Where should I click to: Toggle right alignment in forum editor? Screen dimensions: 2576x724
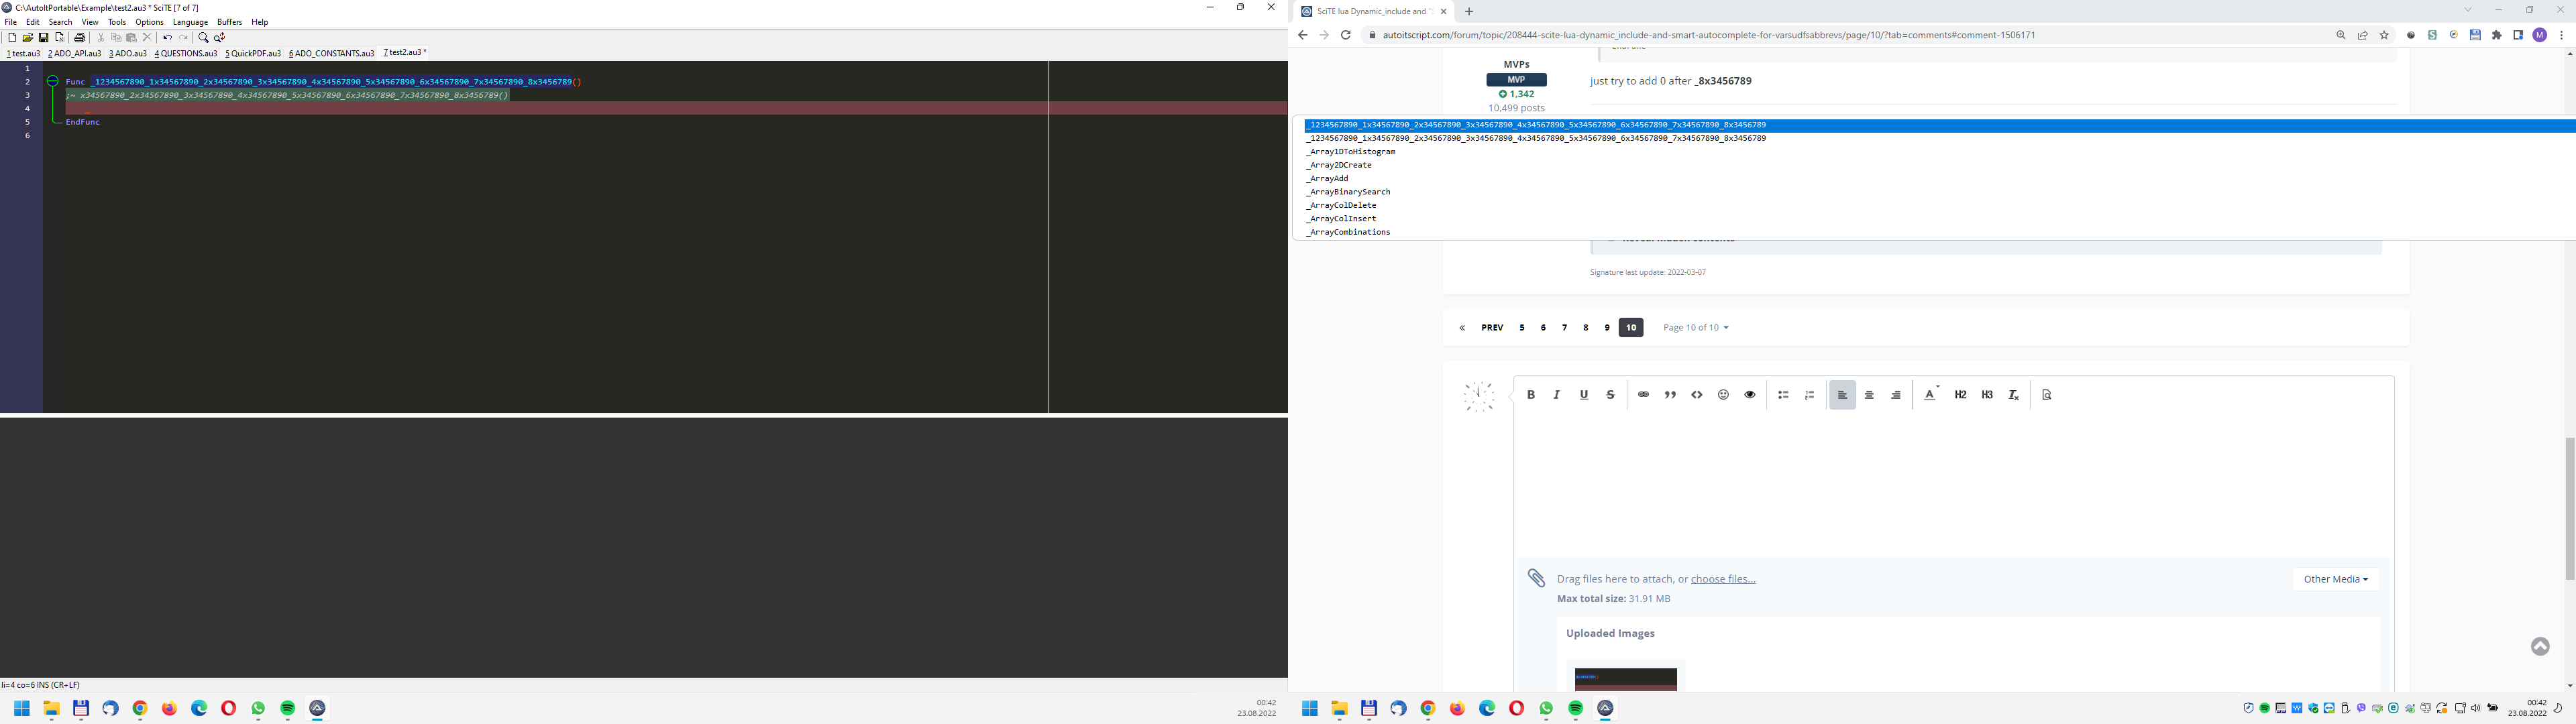click(x=1896, y=395)
